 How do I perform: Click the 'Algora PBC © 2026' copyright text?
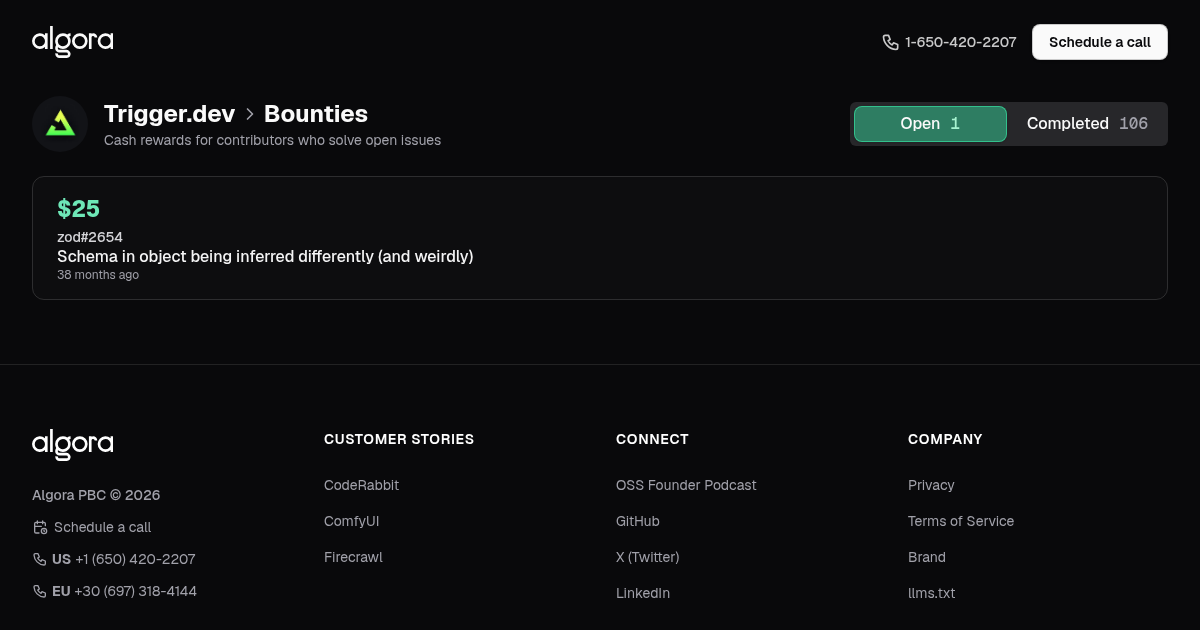[x=96, y=495]
